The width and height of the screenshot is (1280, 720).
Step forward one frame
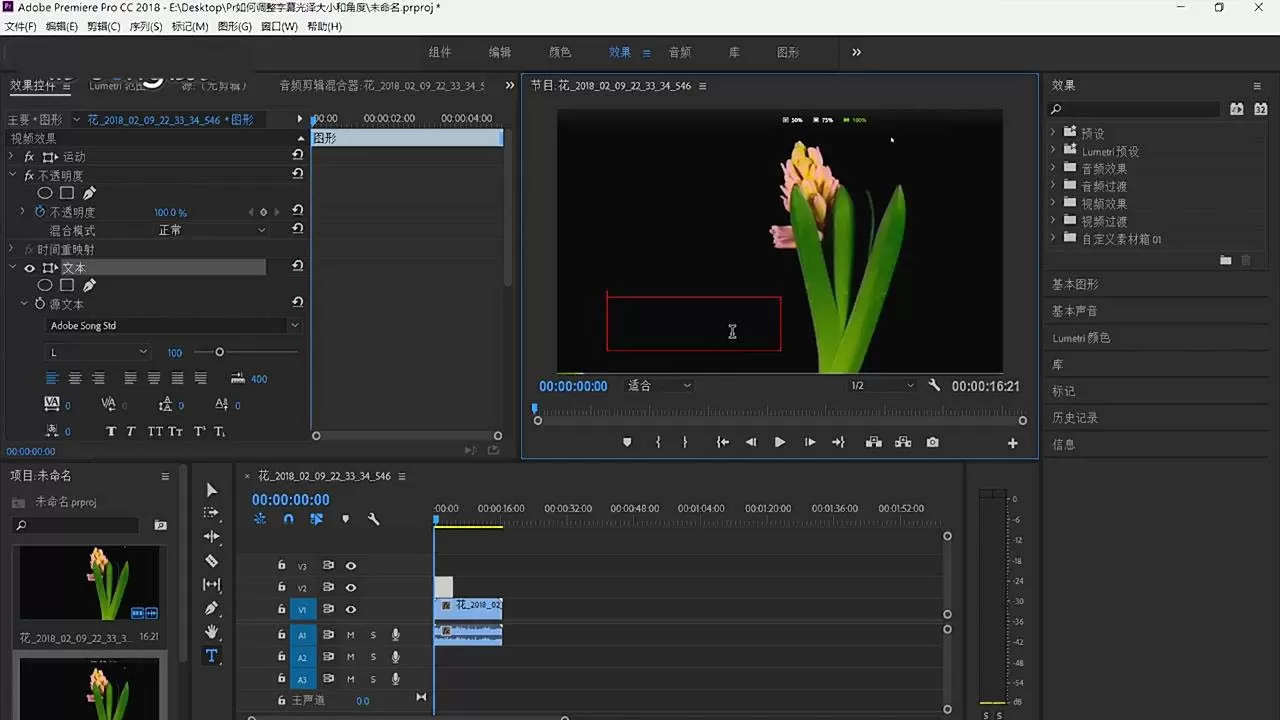point(810,442)
